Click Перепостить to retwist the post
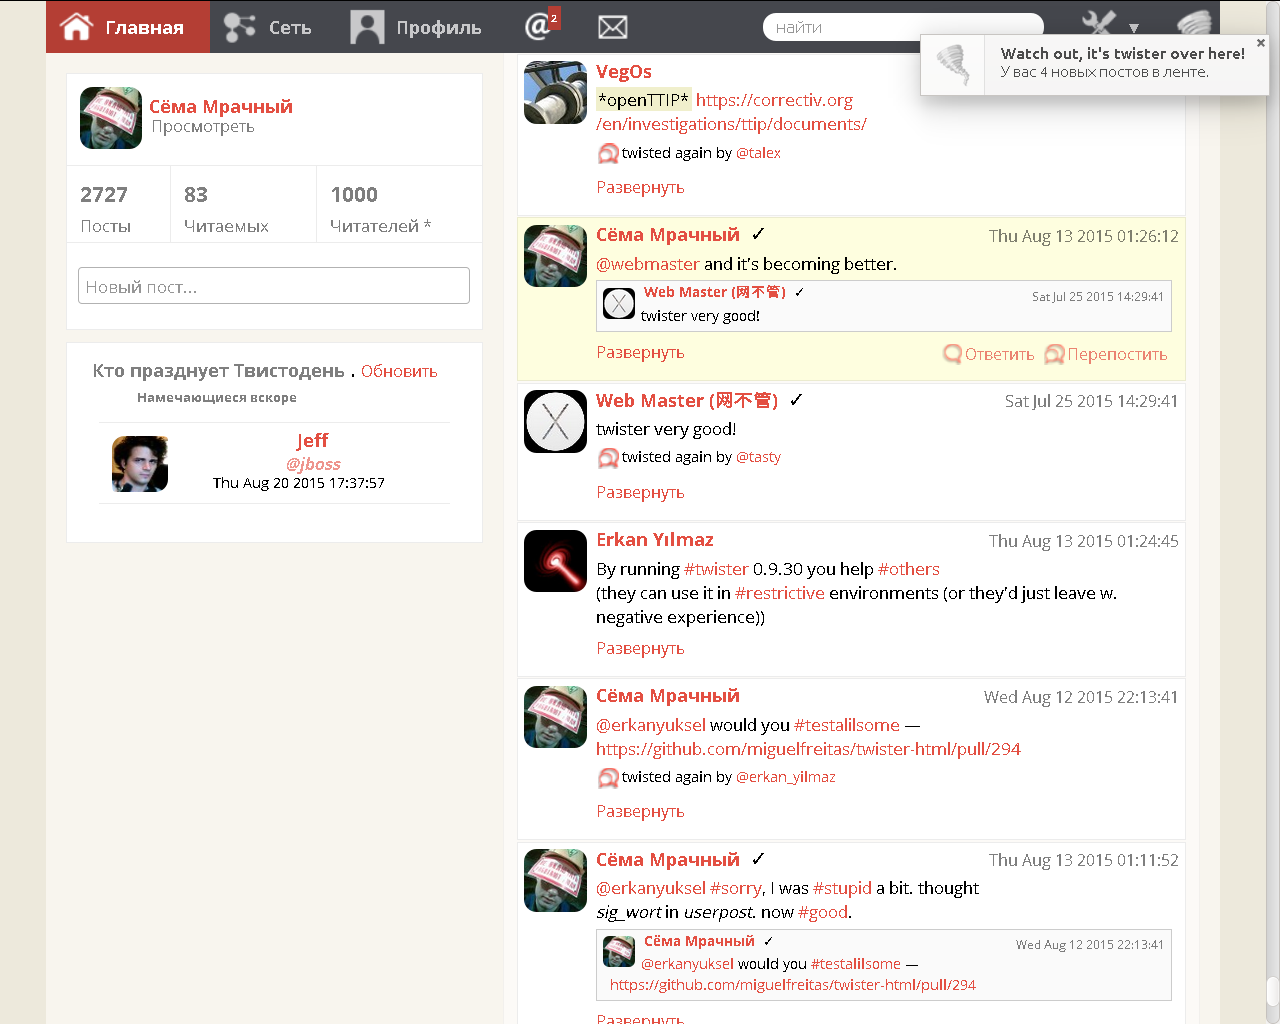Screen dimensions: 1280x1024 coord(1106,354)
